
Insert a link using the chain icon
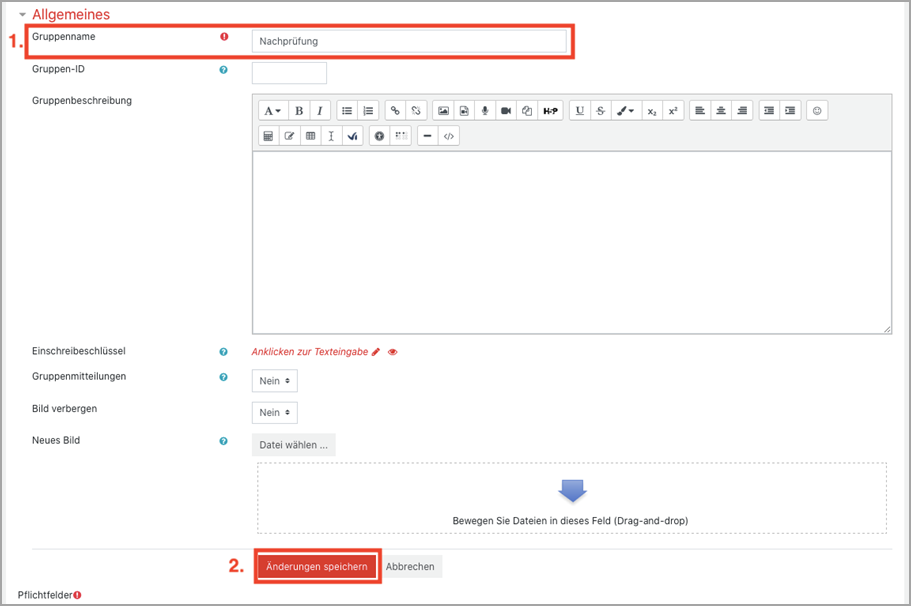[395, 111]
